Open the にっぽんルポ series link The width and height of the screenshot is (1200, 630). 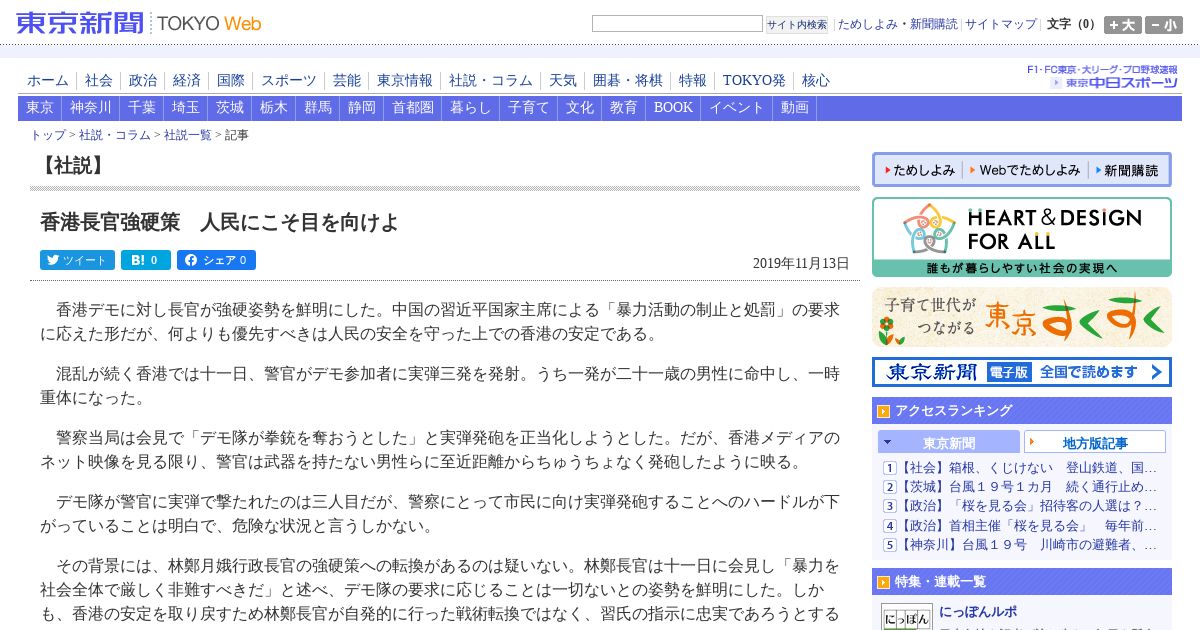click(978, 612)
